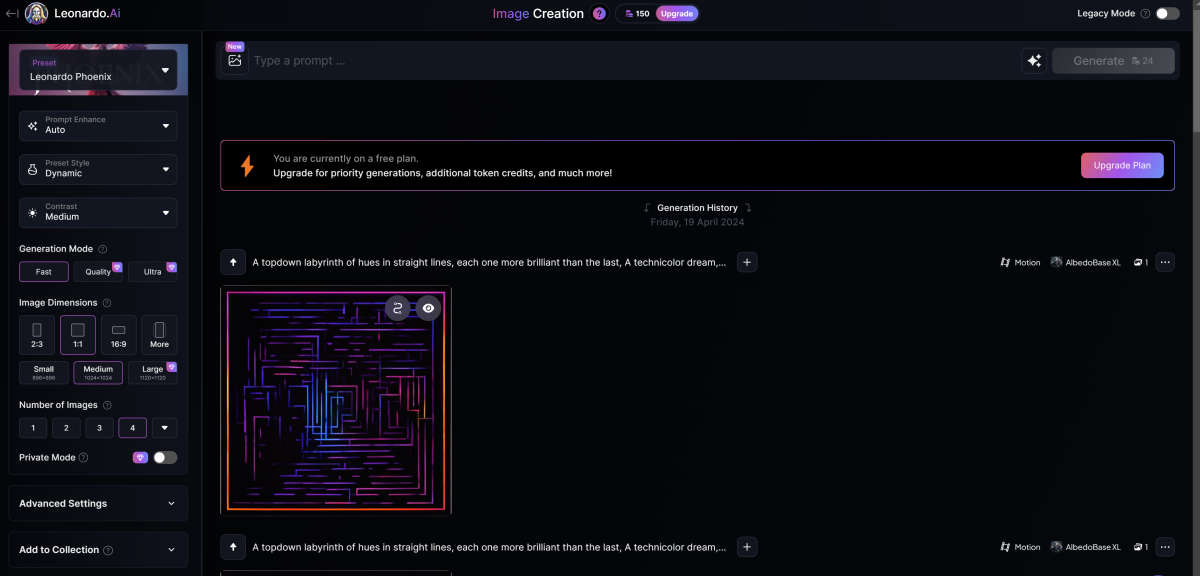Image resolution: width=1200 pixels, height=576 pixels.
Task: Toggle Private Mode switch
Action: tap(165, 457)
